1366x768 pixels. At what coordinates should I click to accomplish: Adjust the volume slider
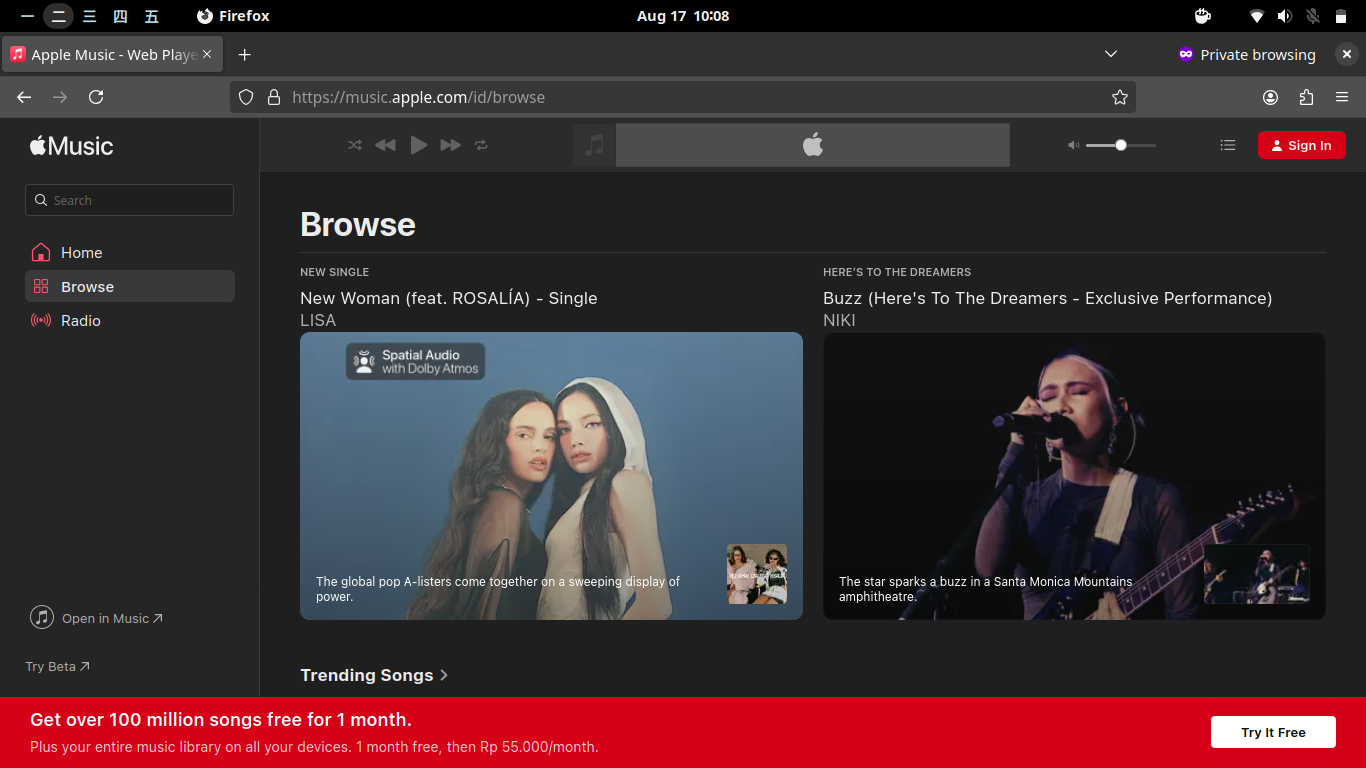pyautogui.click(x=1121, y=145)
